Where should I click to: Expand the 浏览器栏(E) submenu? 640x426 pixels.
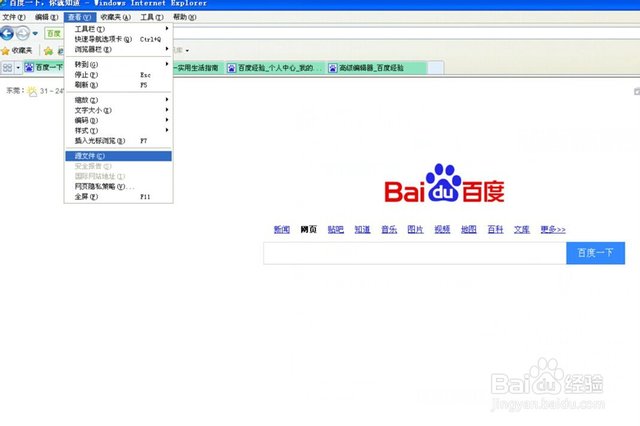118,49
